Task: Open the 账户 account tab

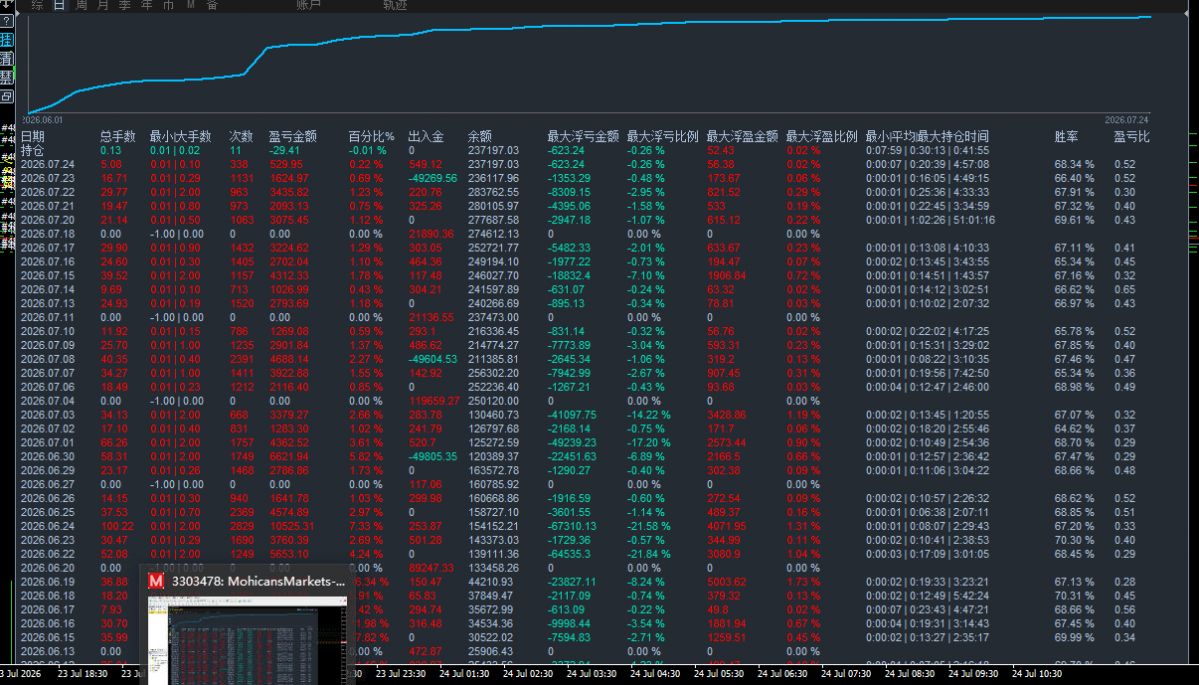Action: (x=309, y=5)
